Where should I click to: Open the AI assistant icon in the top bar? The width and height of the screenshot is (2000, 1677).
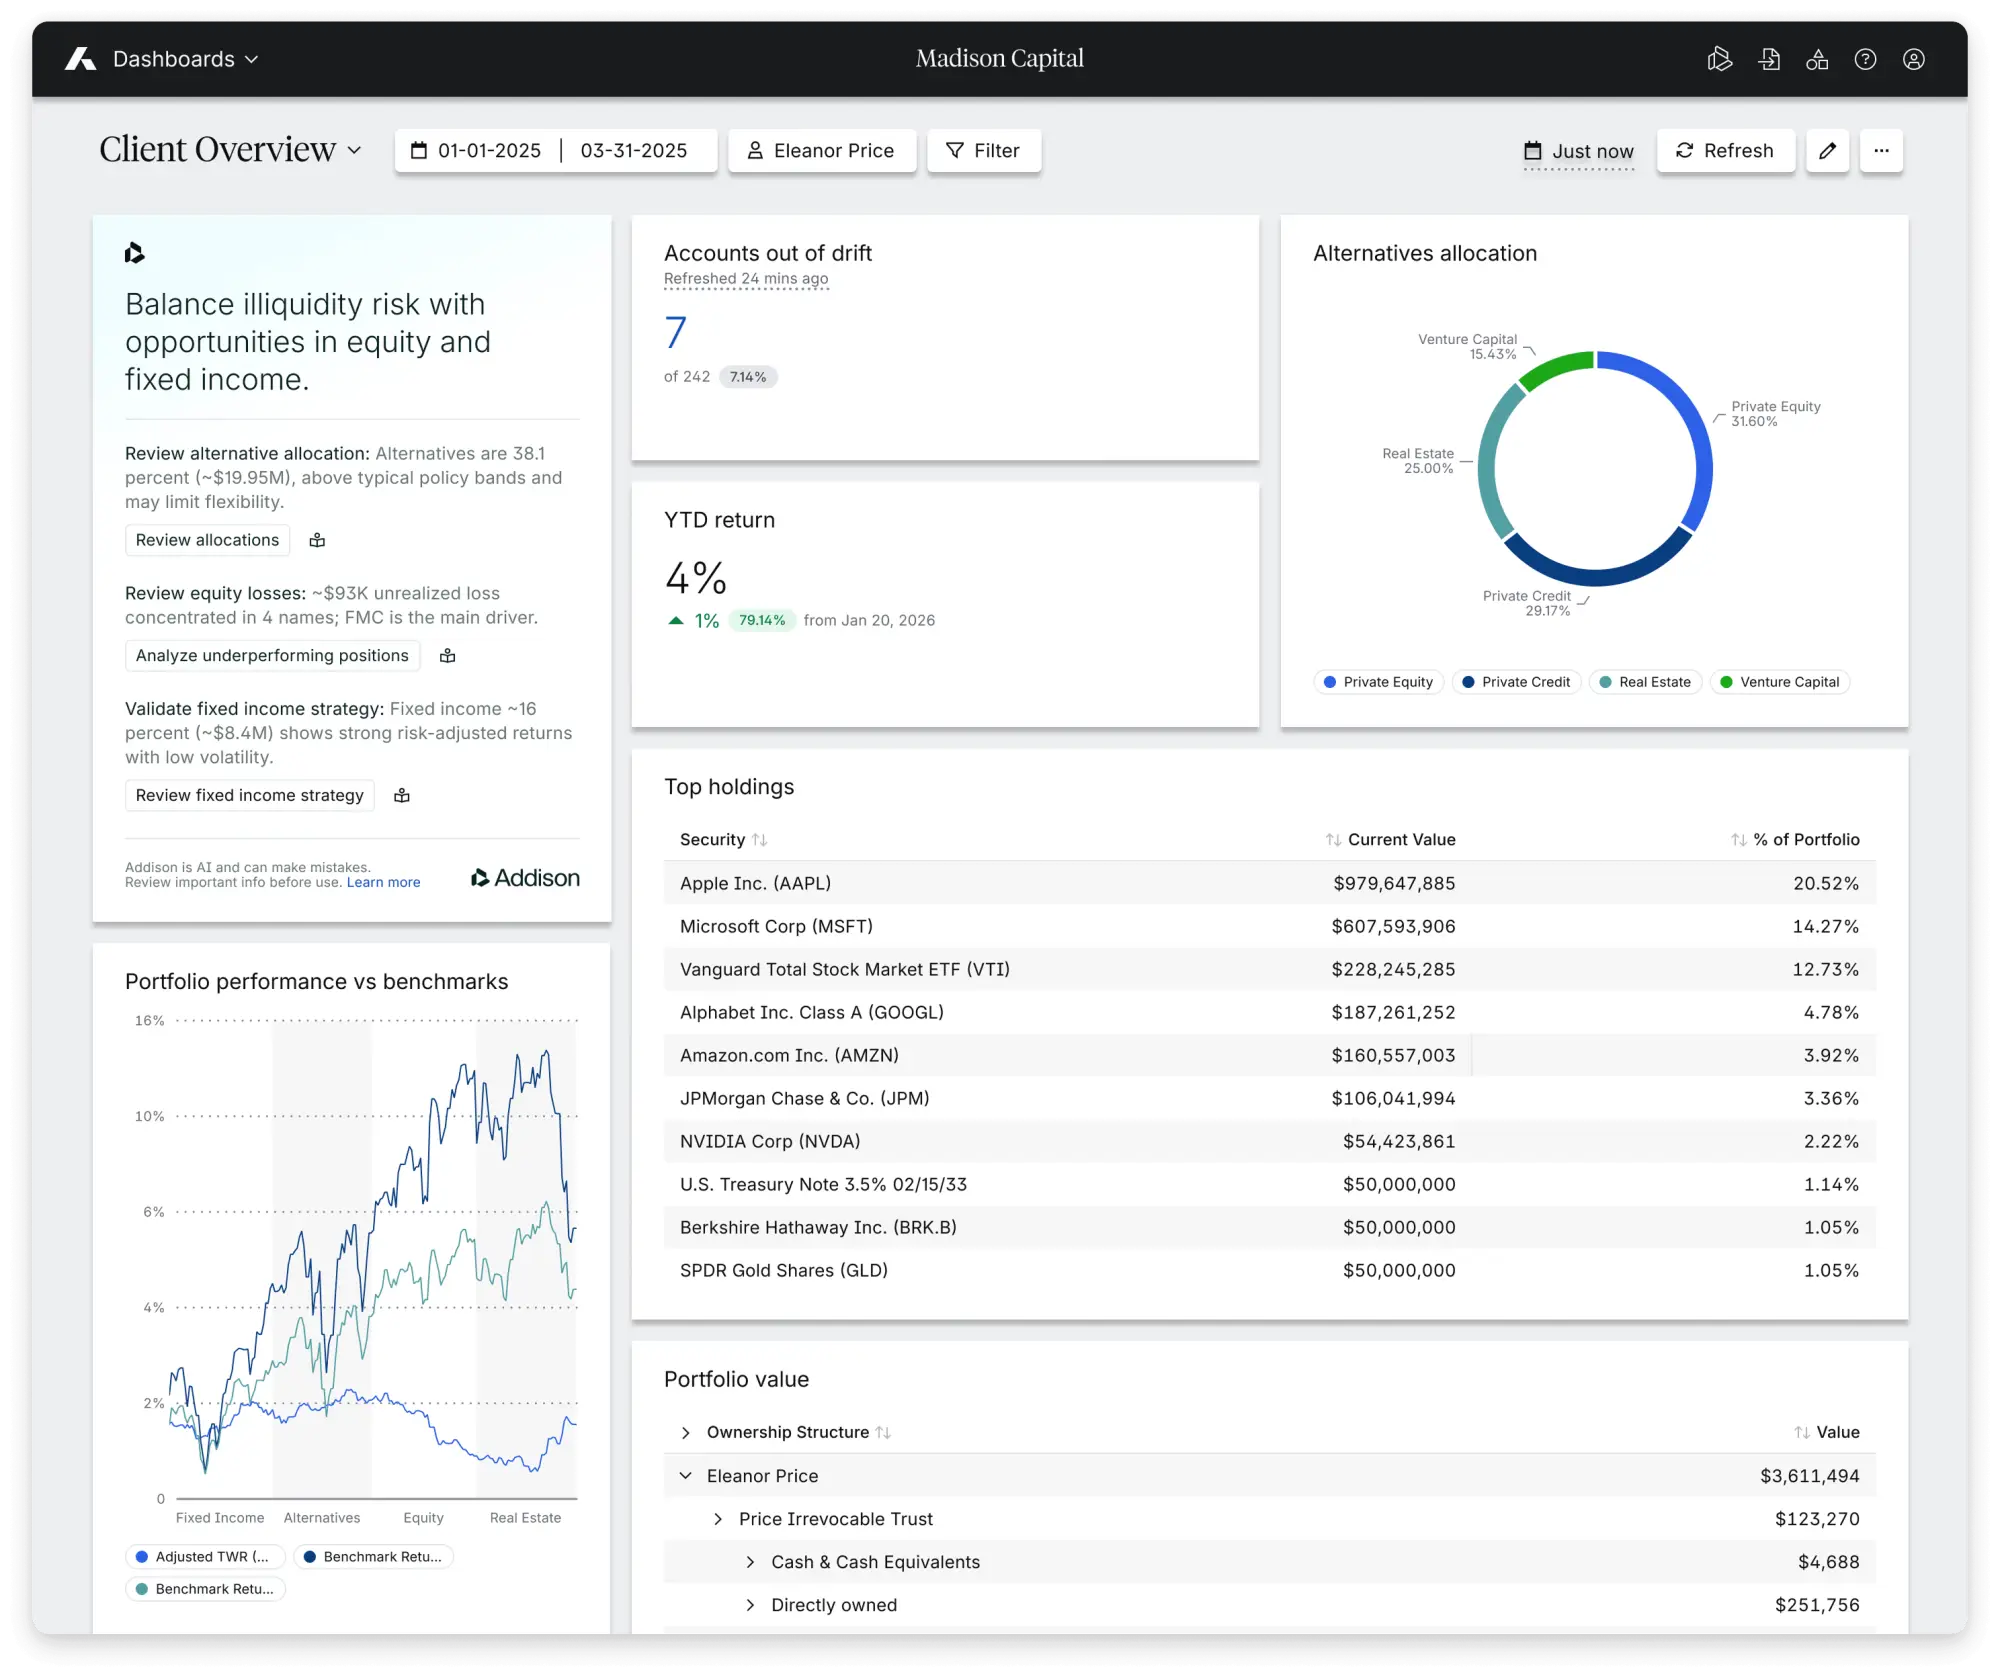1720,60
